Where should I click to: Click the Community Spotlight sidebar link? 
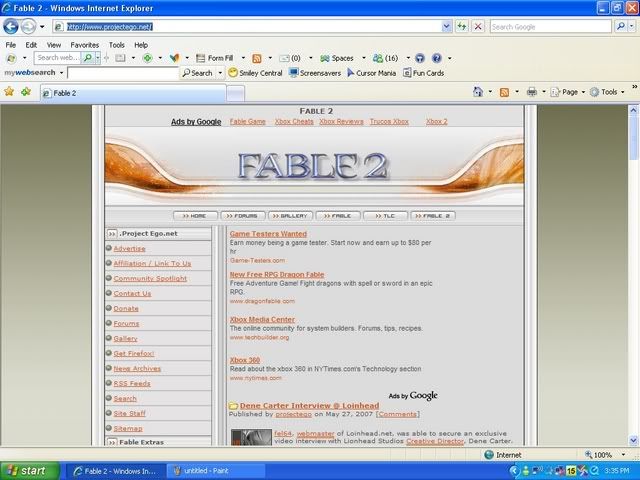pyautogui.click(x=150, y=278)
